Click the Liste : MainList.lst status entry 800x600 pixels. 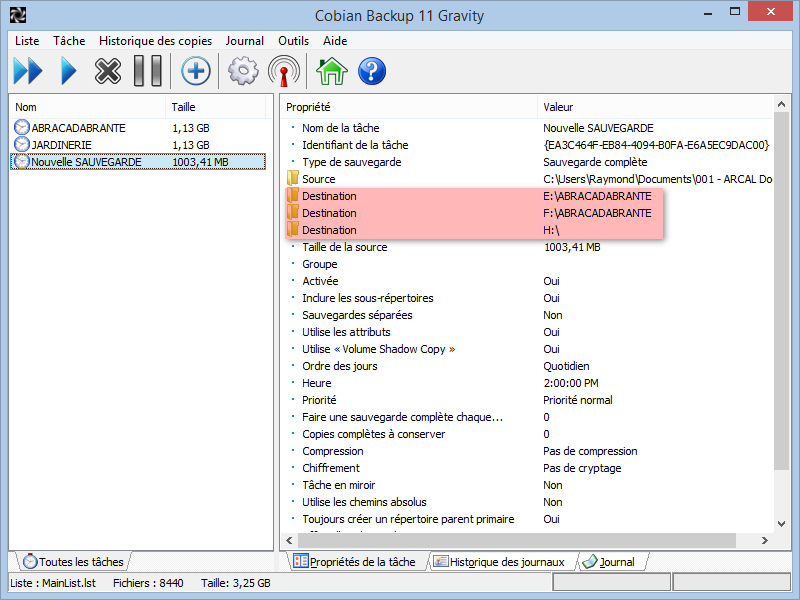pos(53,583)
